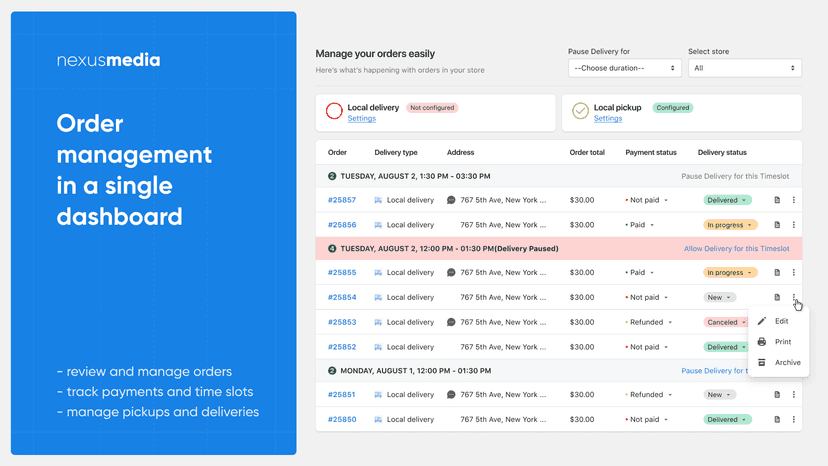Open order #25857 link
The width and height of the screenshot is (828, 466).
point(342,200)
